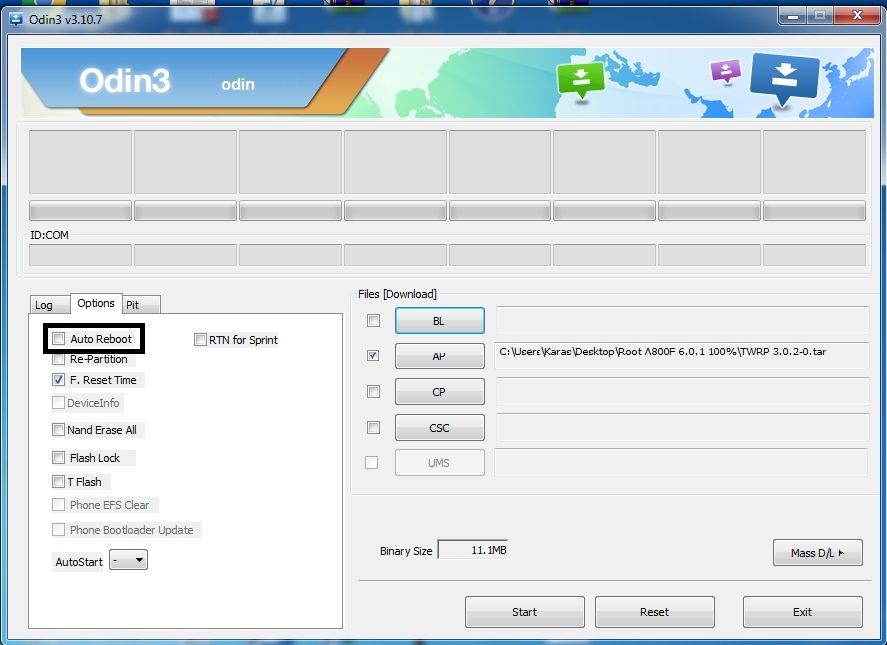887x645 pixels.
Task: Click the CSC file path field
Action: (x=682, y=427)
